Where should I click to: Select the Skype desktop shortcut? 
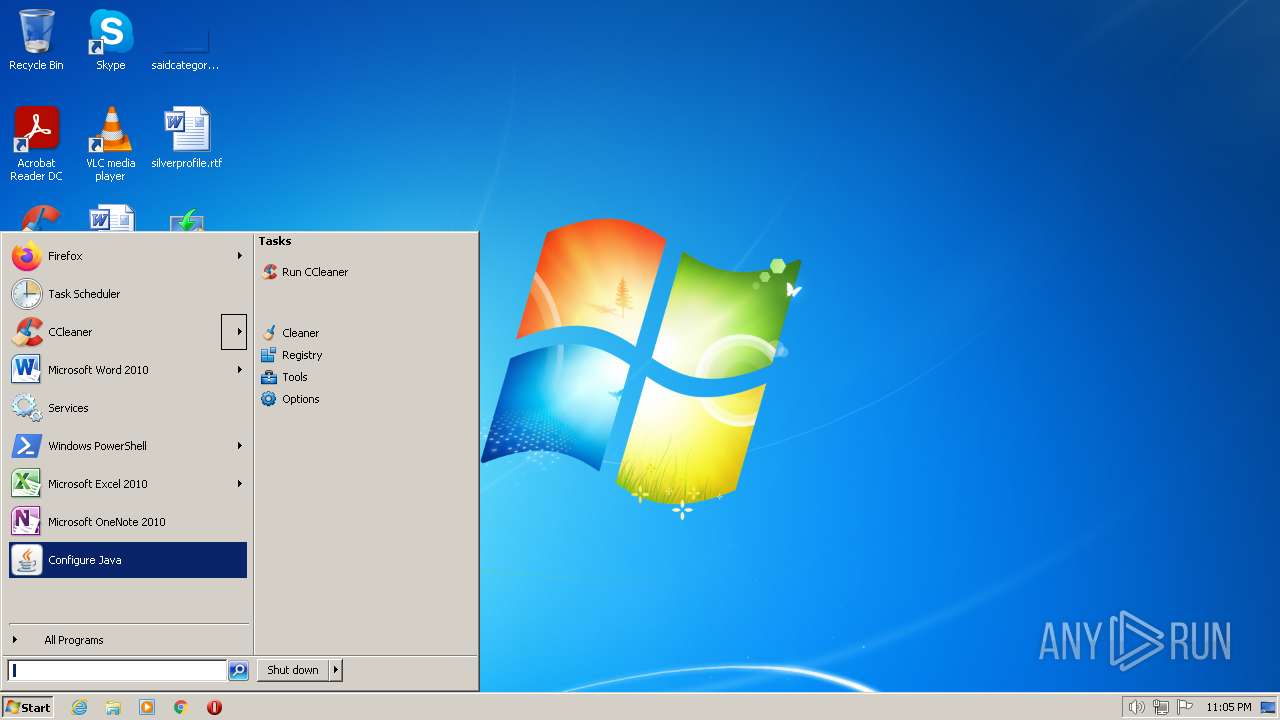pos(110,40)
